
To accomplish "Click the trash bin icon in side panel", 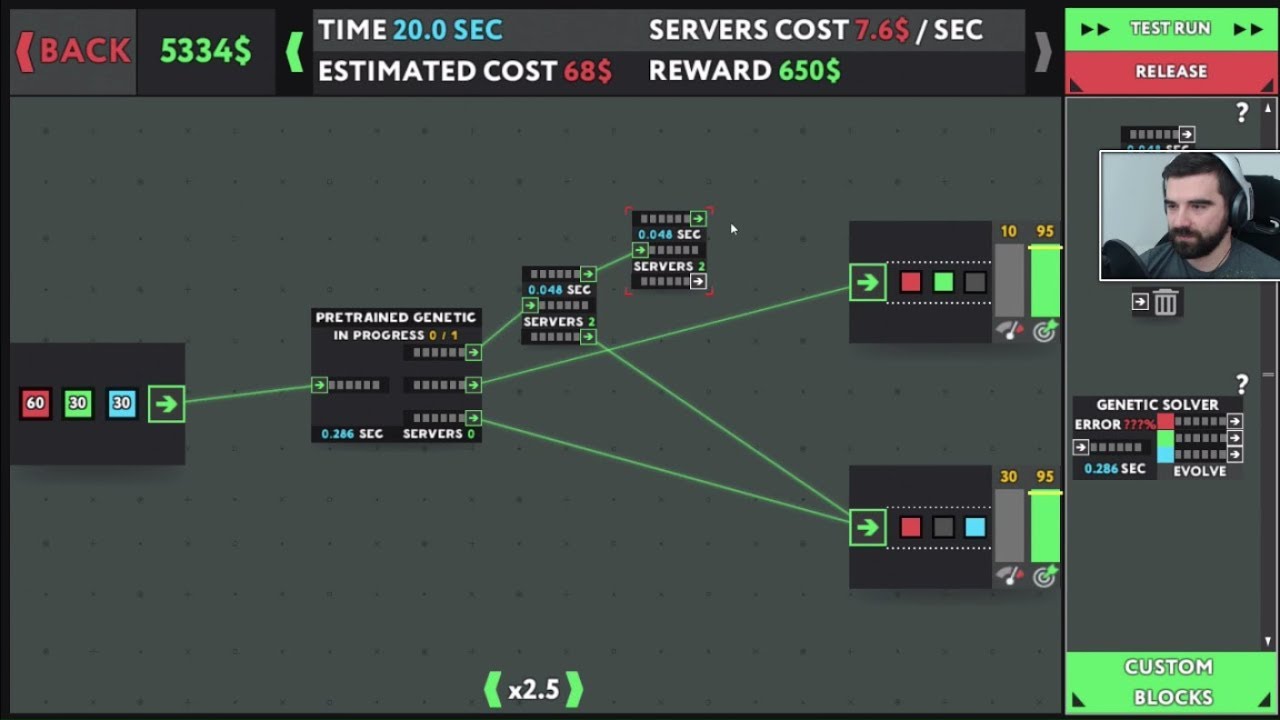I will (x=1165, y=302).
